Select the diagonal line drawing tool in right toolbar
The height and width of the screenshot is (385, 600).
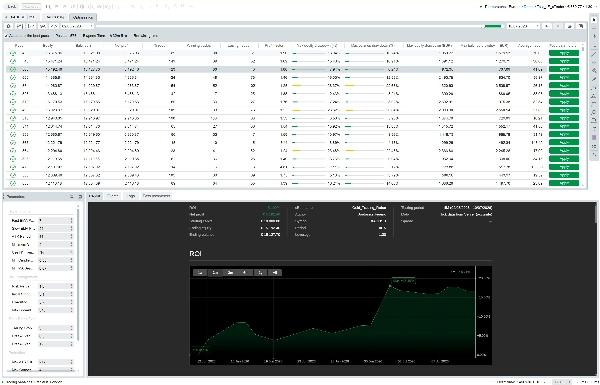594,54
